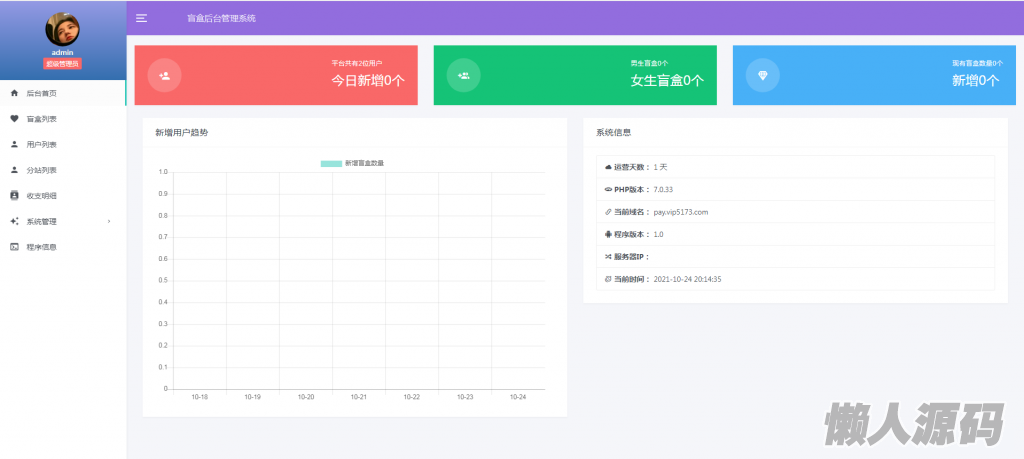Click the pay.vip5173.com domain text
Image resolution: width=1024 pixels, height=459 pixels.
681,212
